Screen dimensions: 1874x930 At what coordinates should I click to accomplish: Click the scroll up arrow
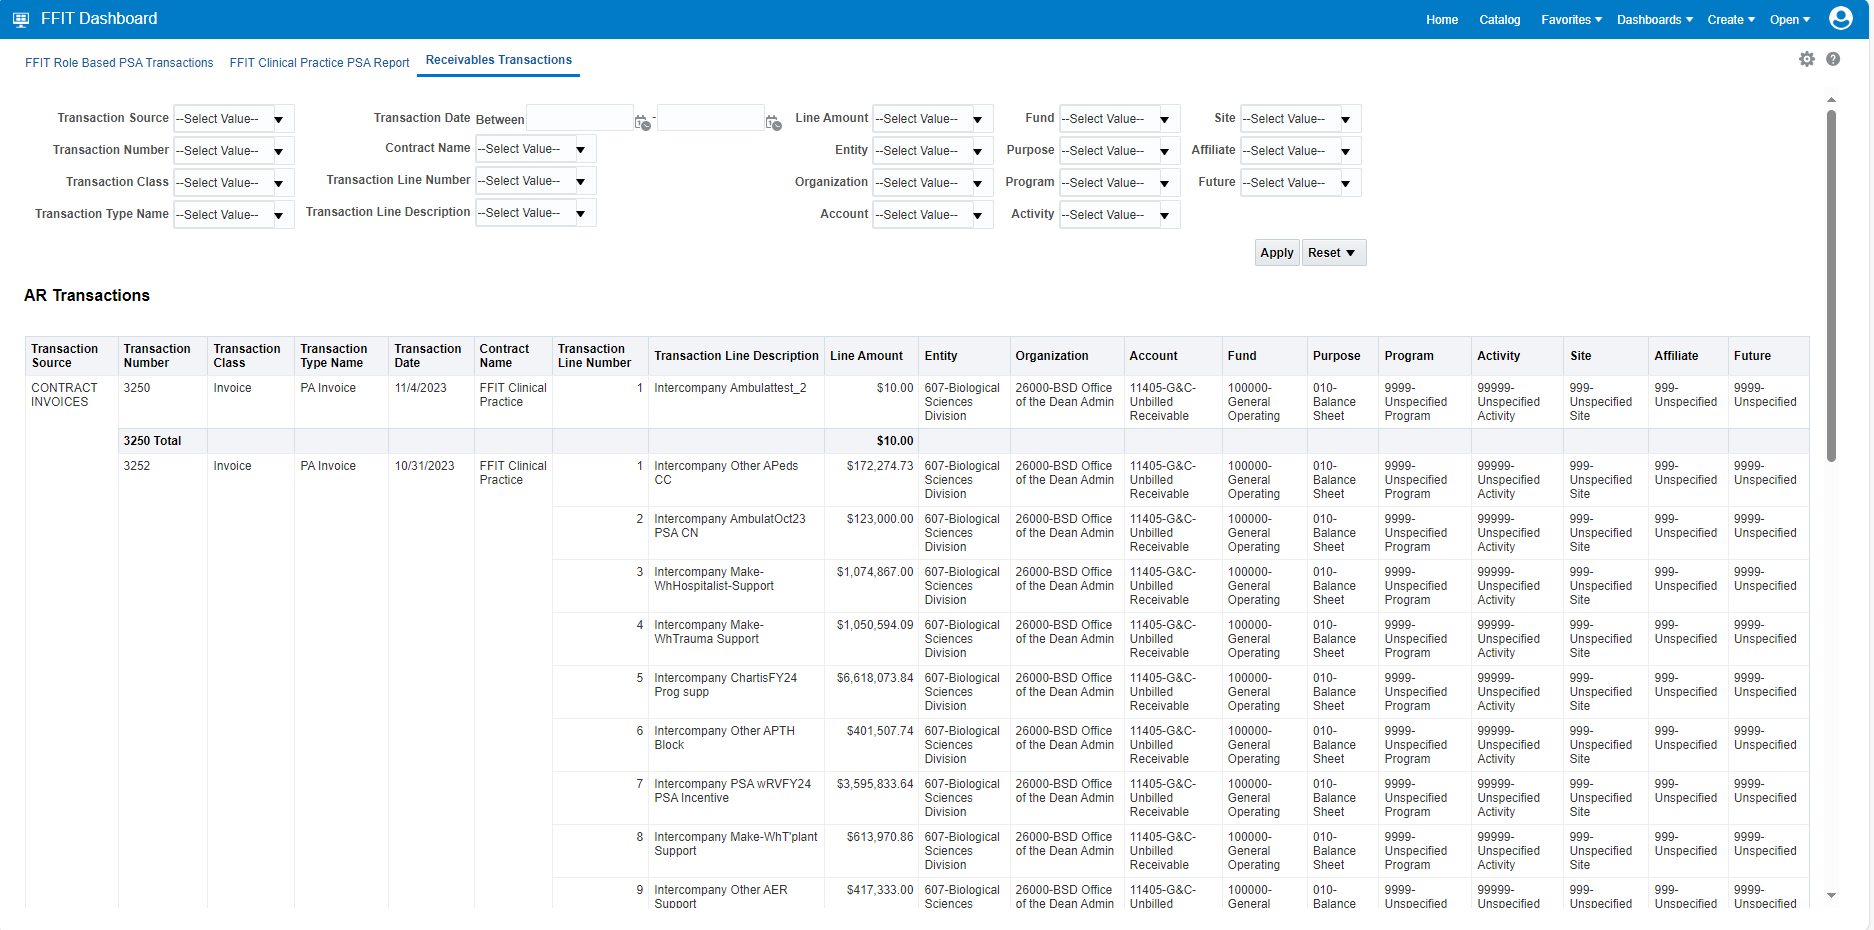1831,100
